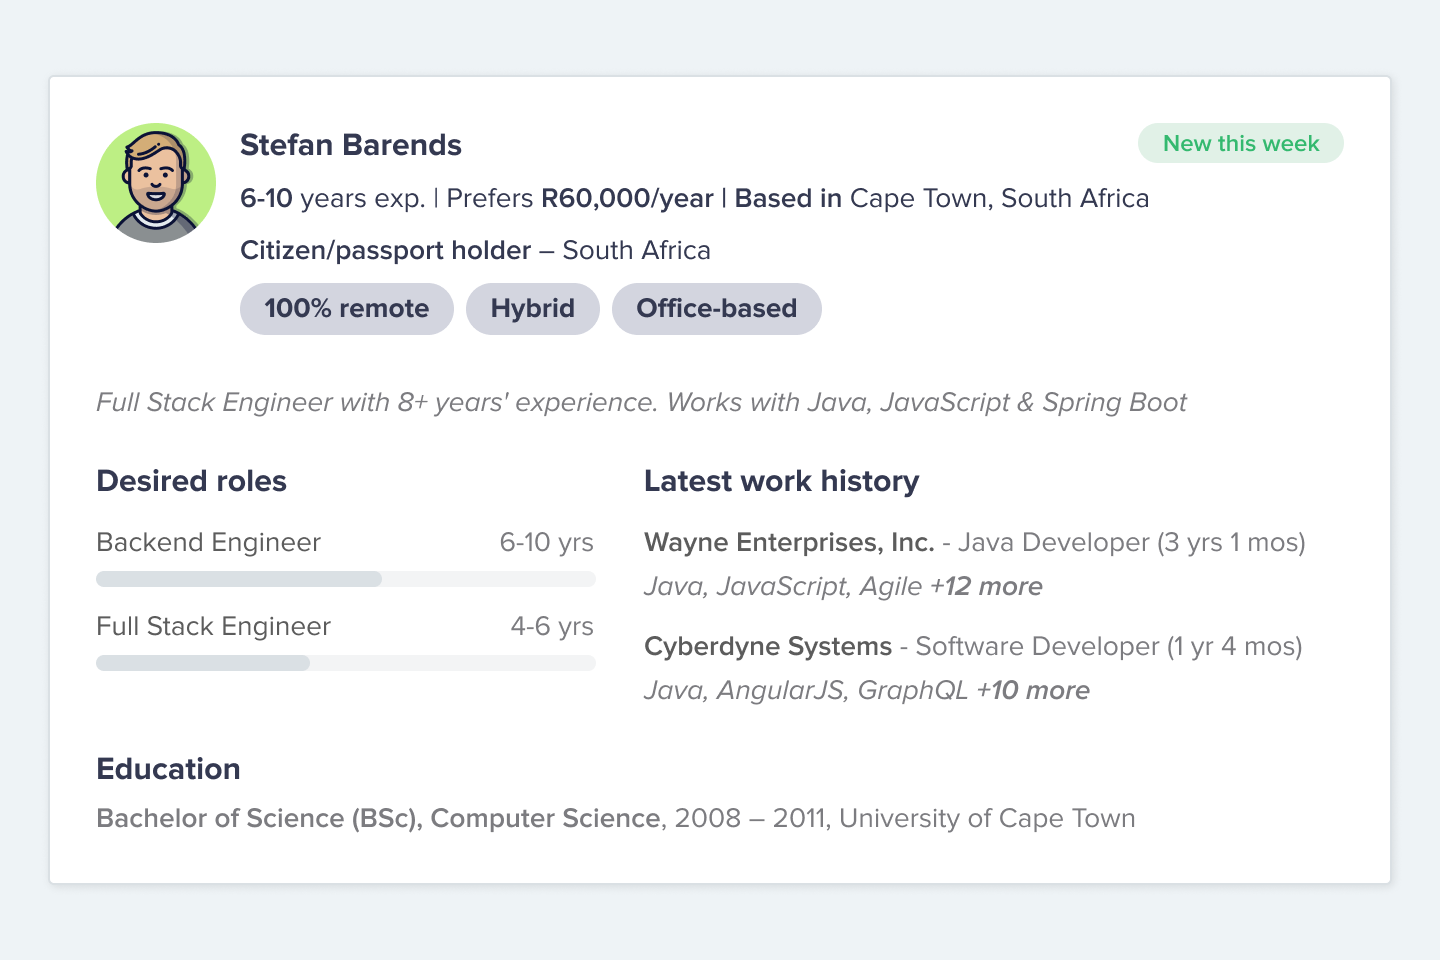The image size is (1440, 960).
Task: Click the Latest work history heading
Action: click(781, 481)
